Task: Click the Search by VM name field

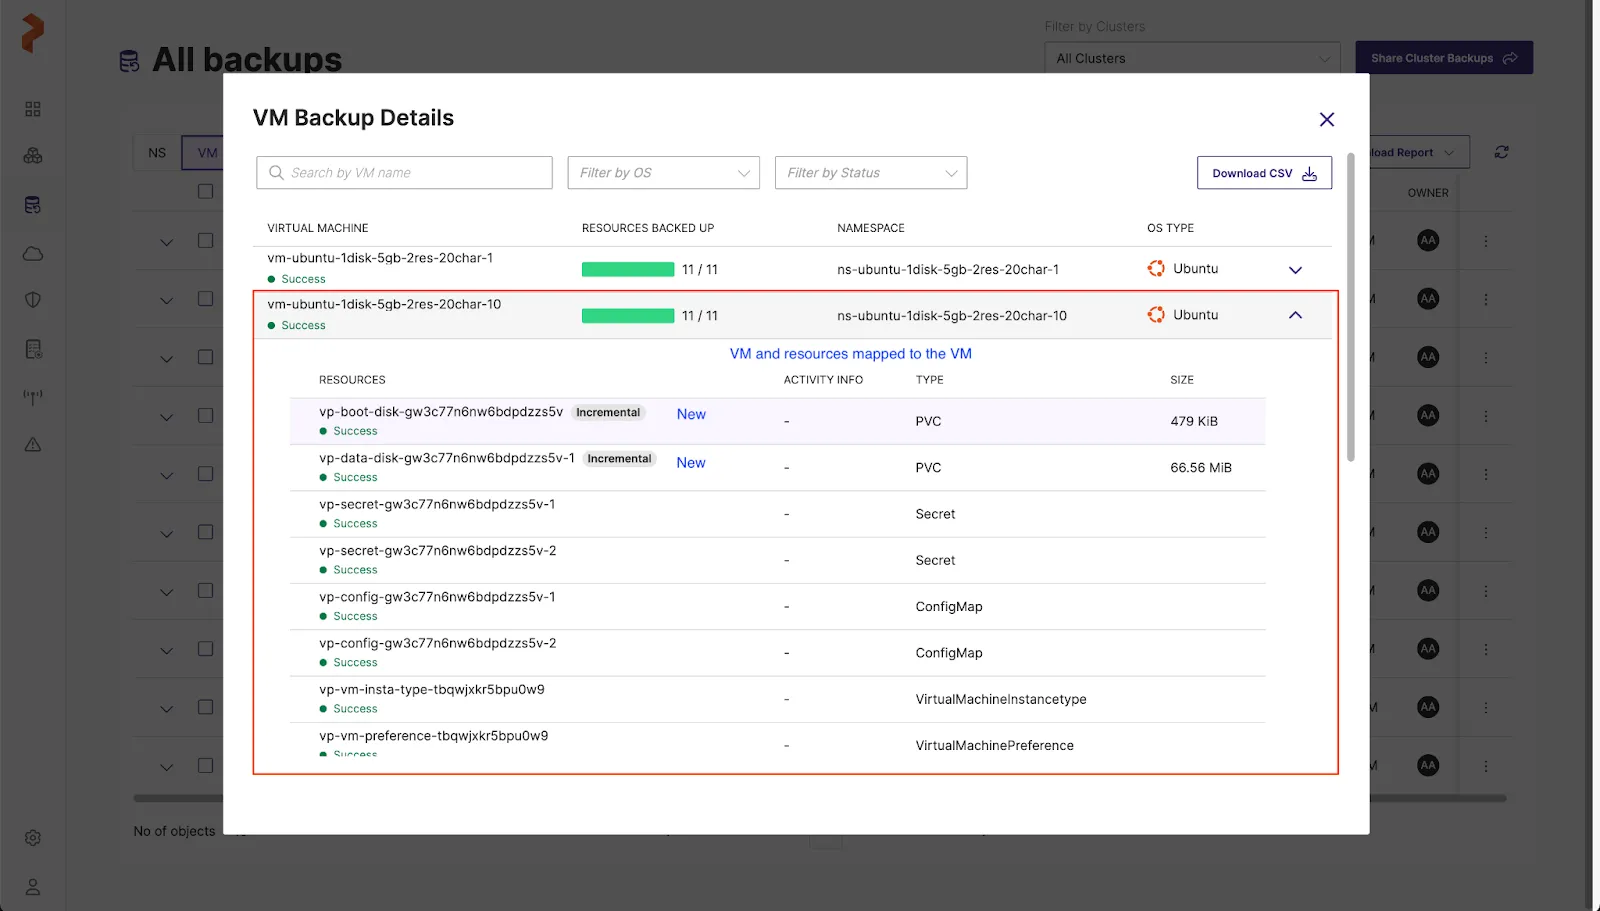Action: 404,173
